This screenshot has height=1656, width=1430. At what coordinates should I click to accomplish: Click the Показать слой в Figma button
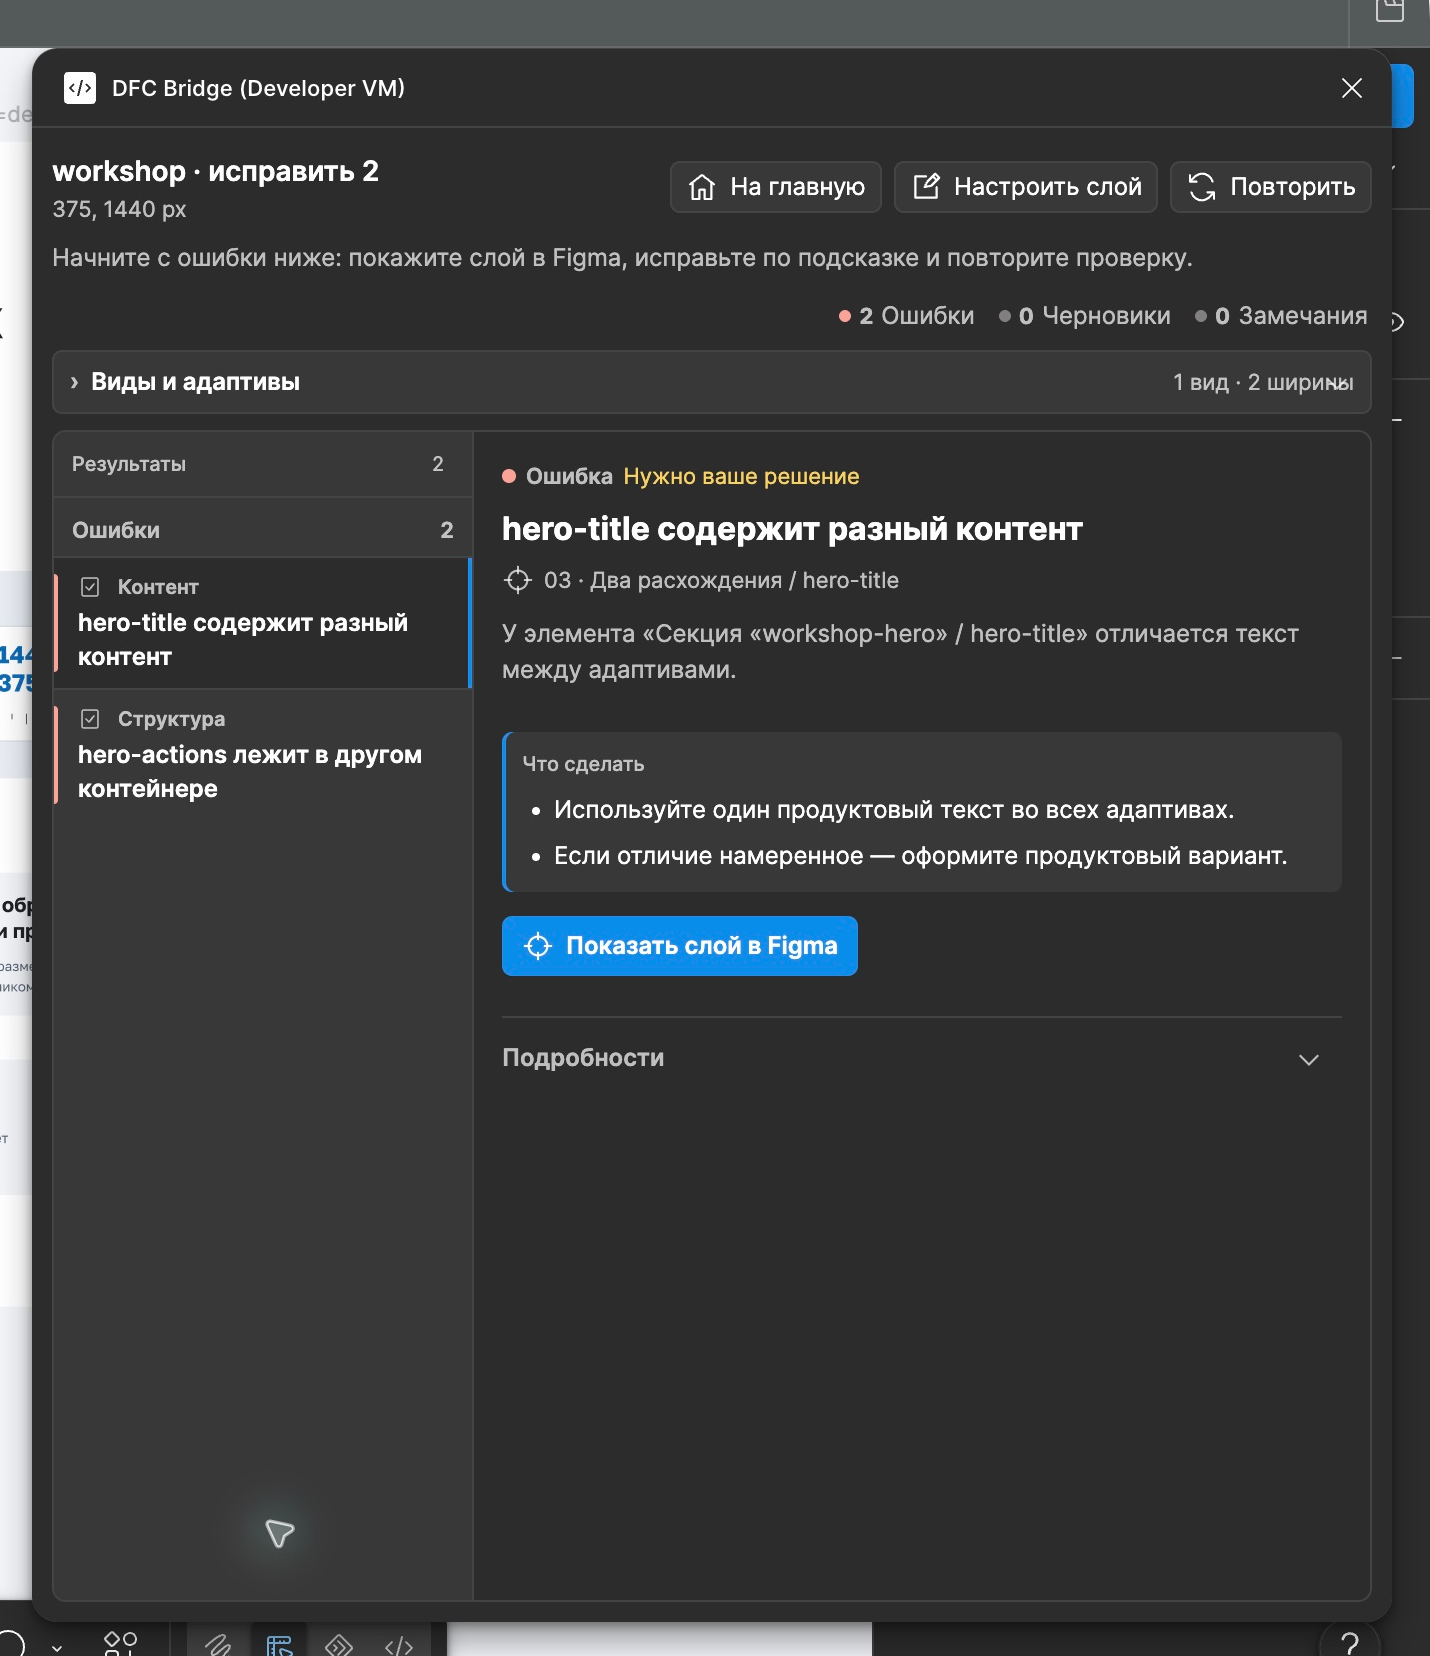pos(680,946)
